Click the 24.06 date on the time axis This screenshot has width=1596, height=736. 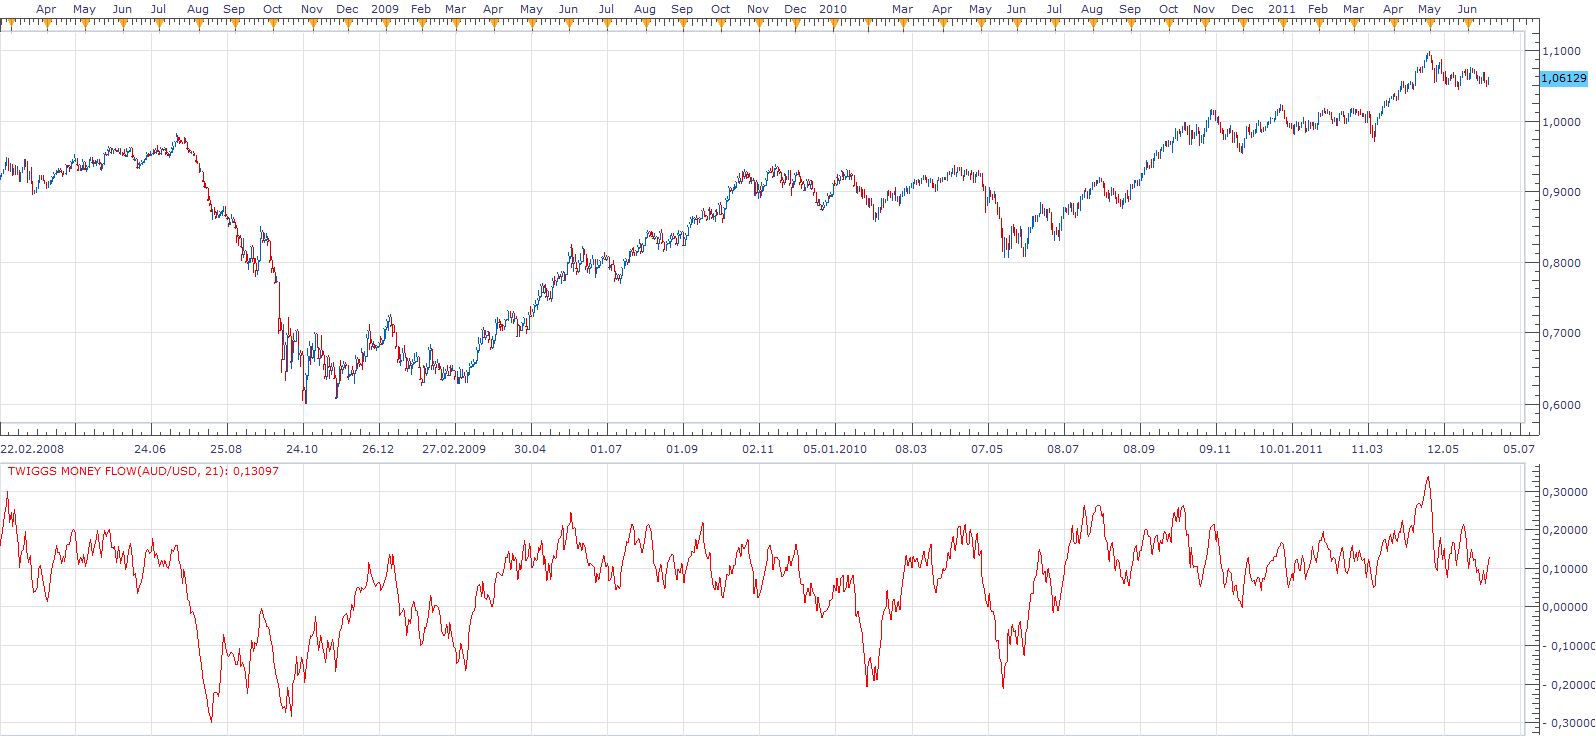150,449
